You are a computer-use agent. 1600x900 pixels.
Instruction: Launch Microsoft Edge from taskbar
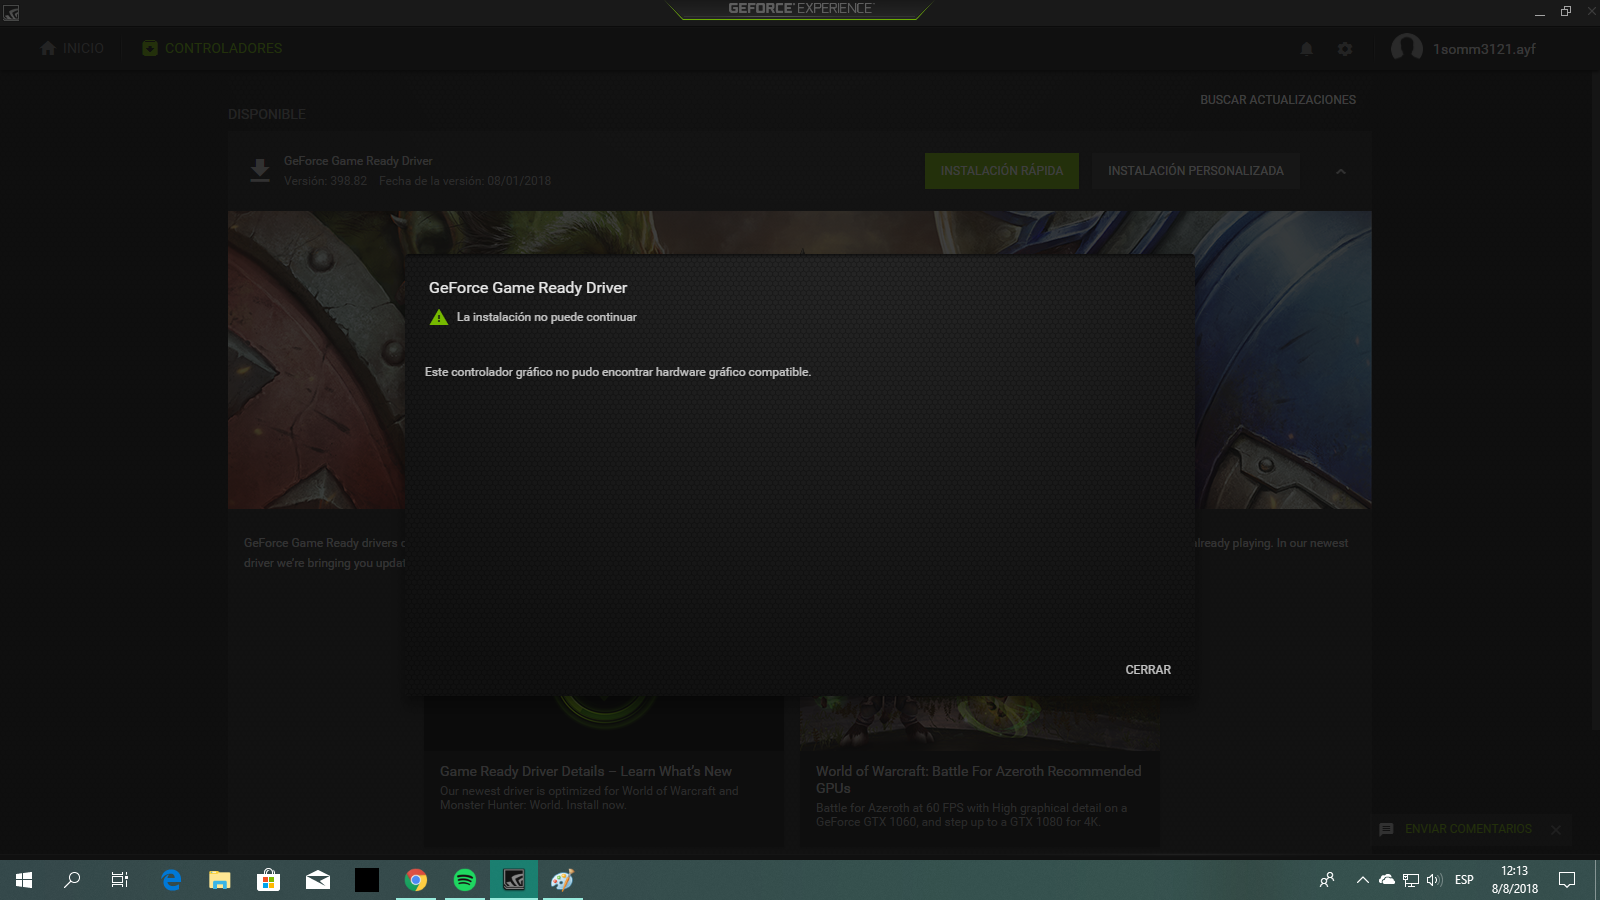[x=171, y=880]
